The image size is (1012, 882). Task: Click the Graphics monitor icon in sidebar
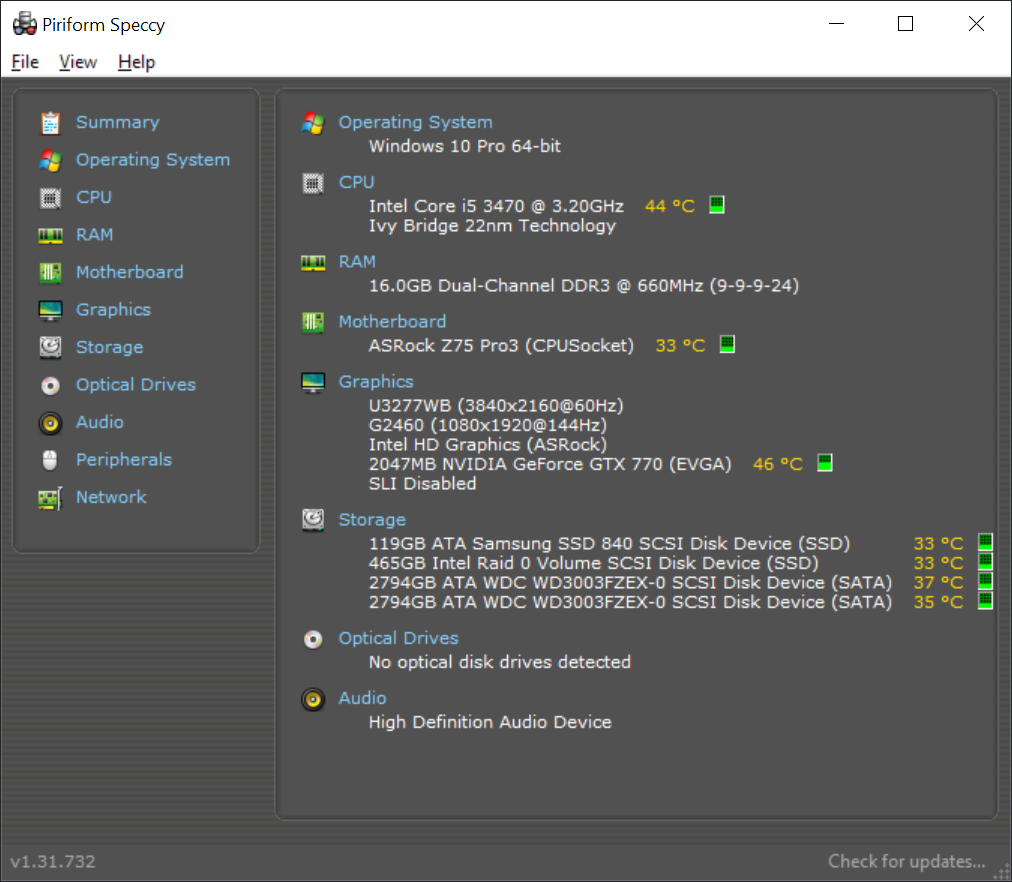(50, 310)
